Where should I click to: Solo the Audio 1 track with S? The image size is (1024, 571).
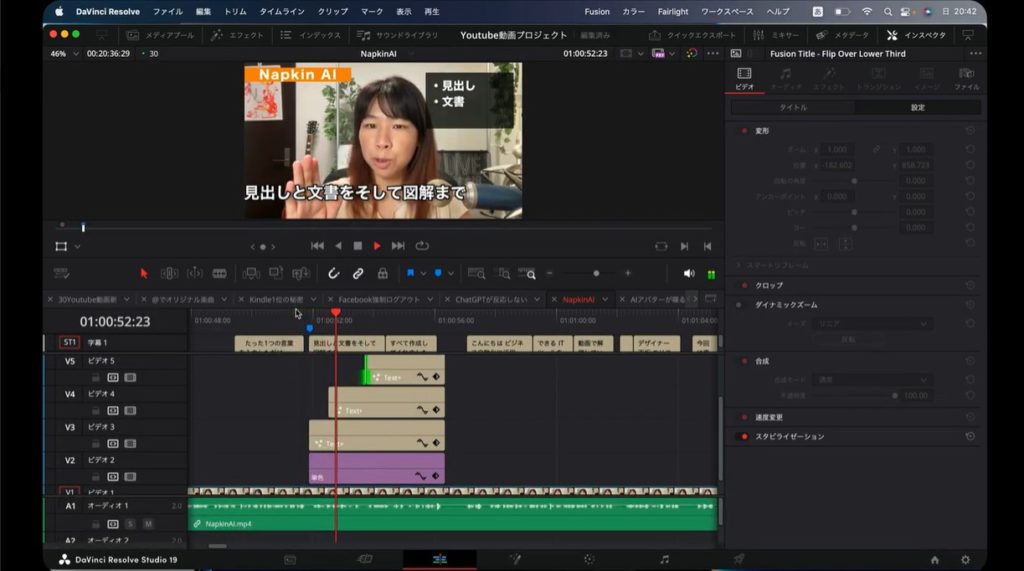(x=130, y=524)
